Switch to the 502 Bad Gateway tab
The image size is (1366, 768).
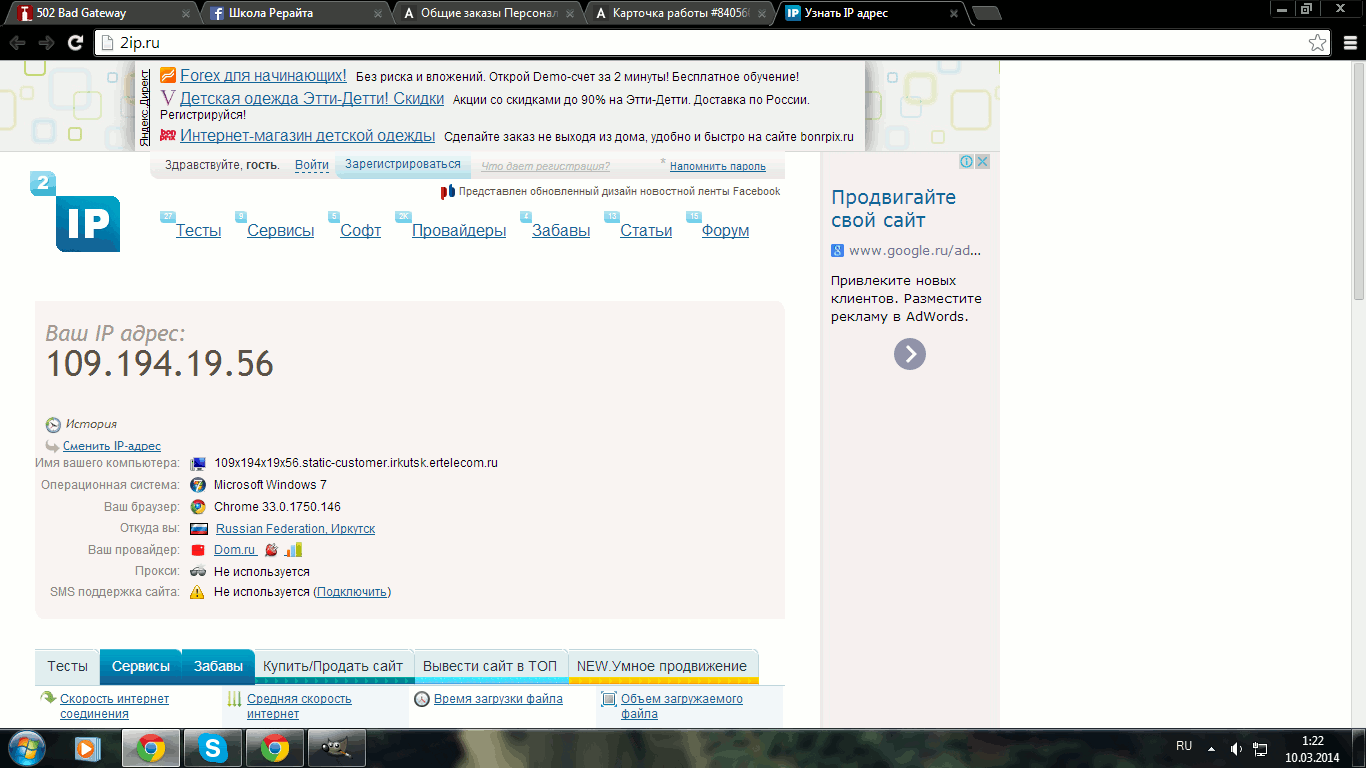click(103, 13)
